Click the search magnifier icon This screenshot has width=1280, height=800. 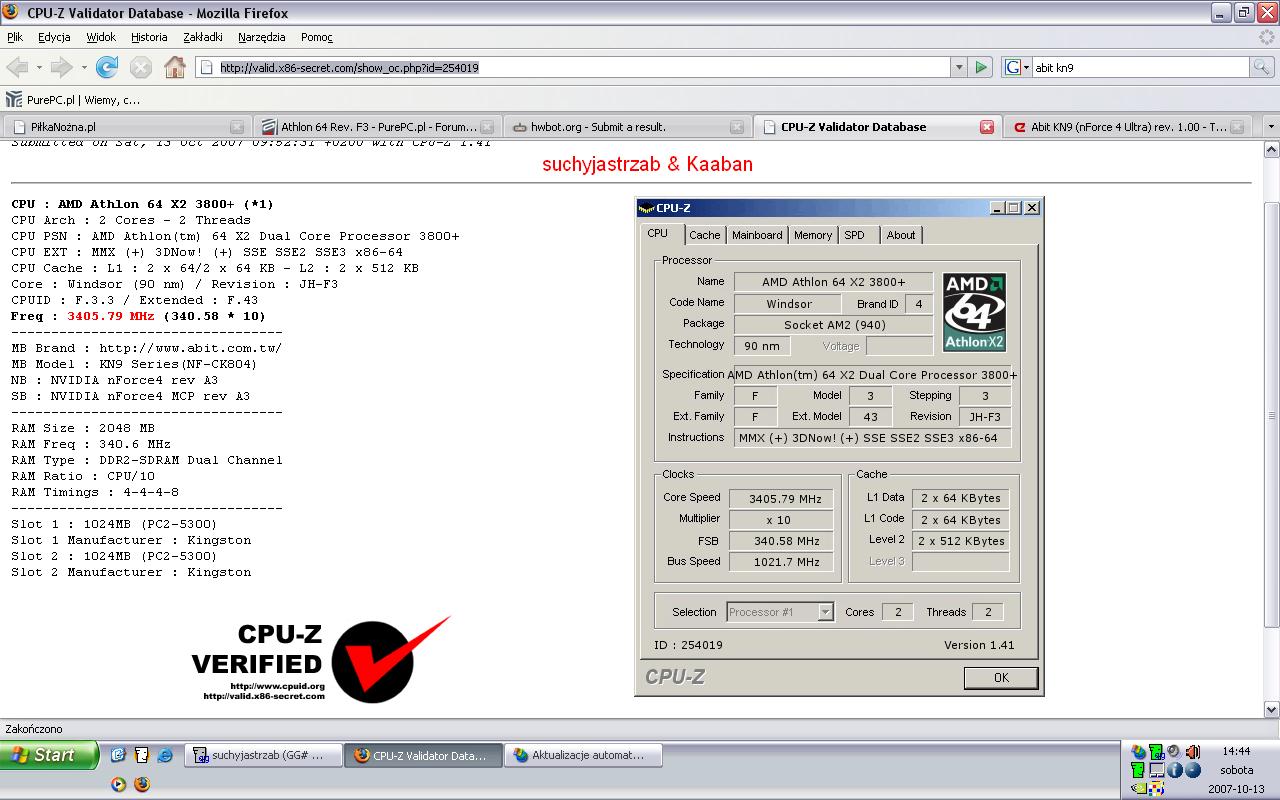(x=1263, y=67)
